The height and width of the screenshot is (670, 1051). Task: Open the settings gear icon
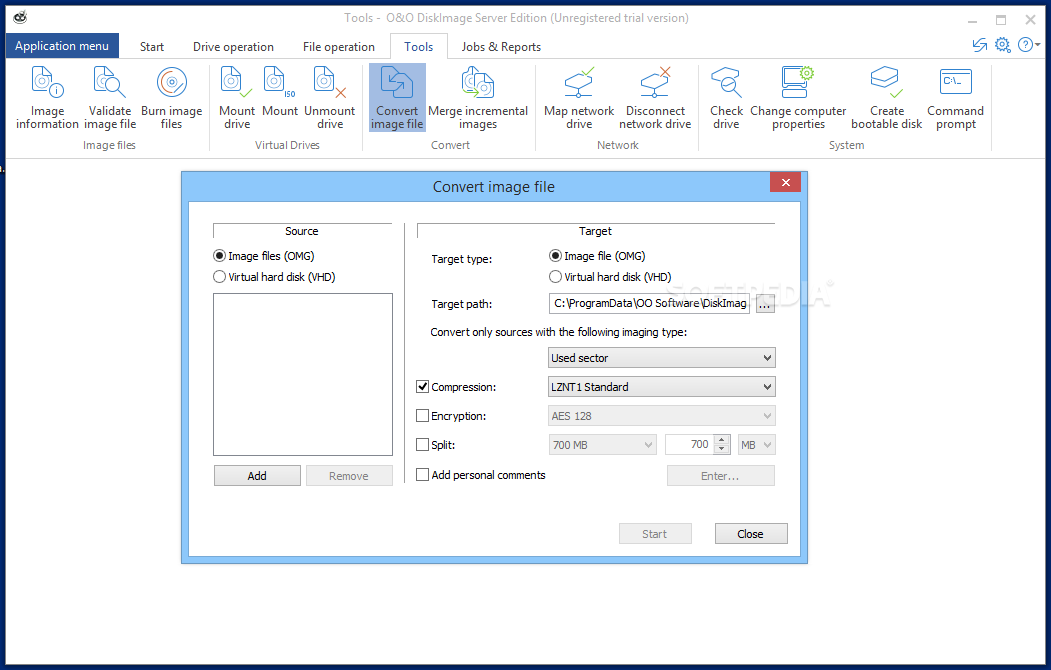(1002, 45)
